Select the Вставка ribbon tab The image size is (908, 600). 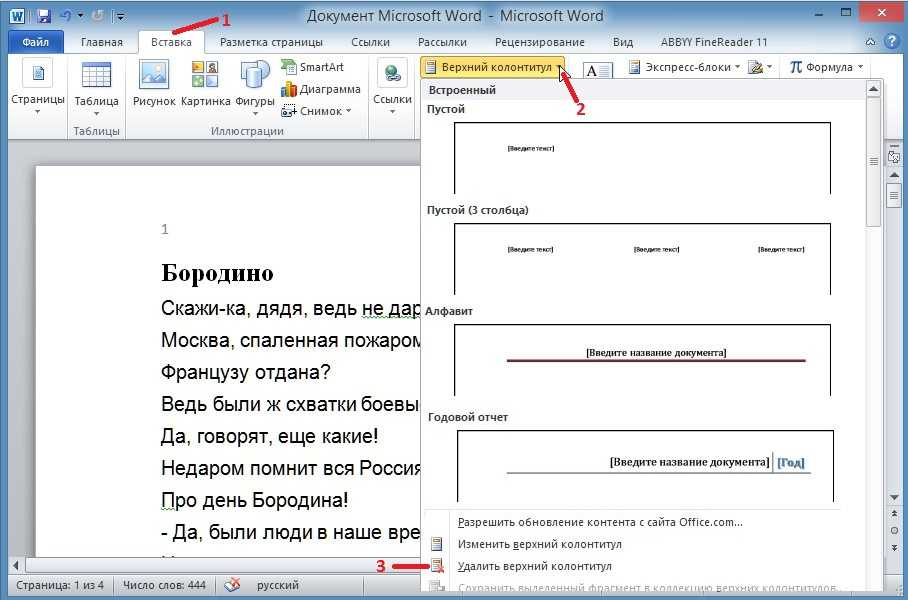(171, 42)
